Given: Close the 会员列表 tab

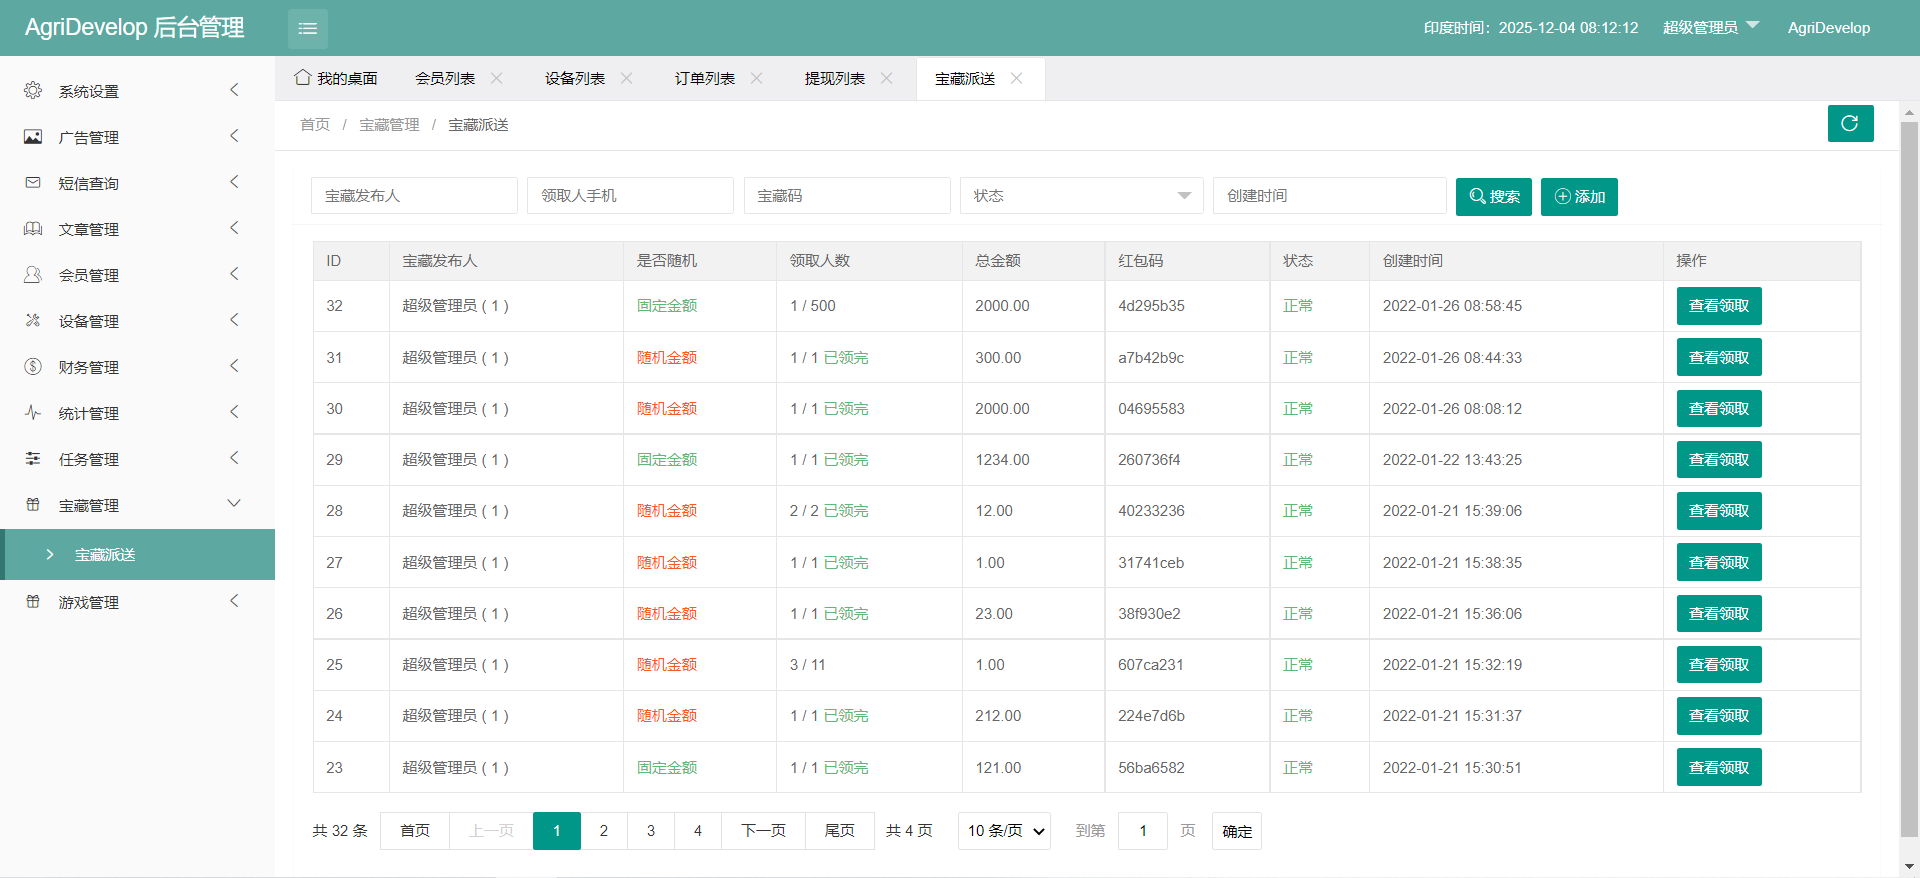Looking at the screenshot, I should coord(497,78).
